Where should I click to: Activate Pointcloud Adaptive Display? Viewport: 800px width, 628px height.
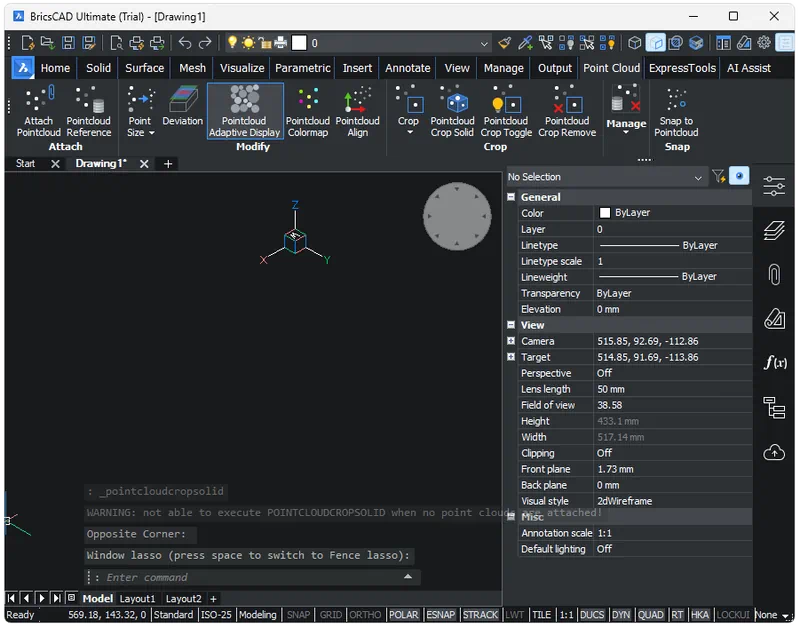(245, 111)
